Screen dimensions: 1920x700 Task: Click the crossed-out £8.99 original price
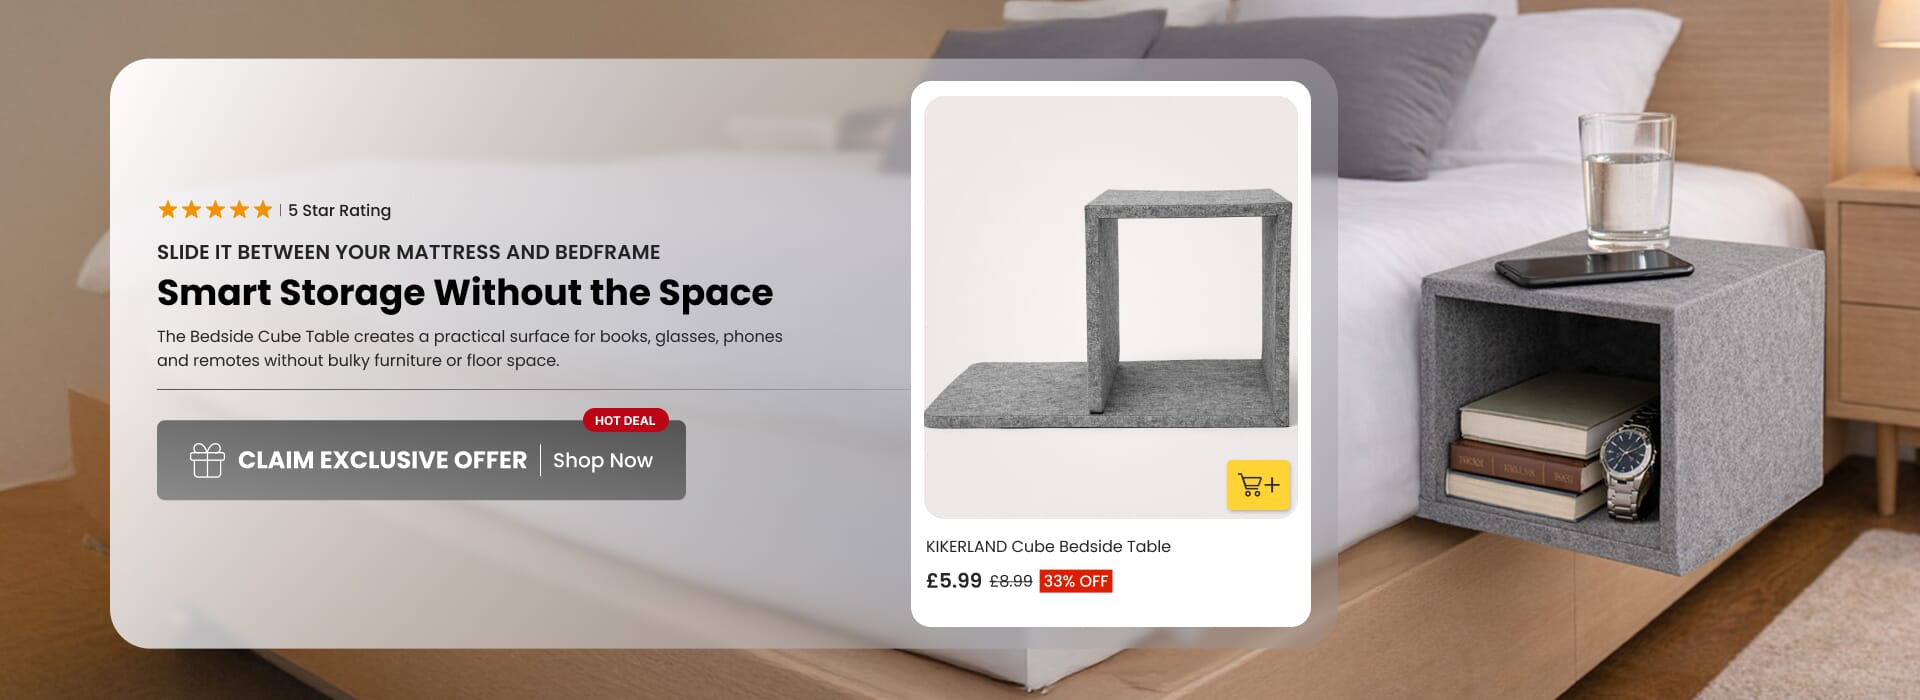click(x=1011, y=581)
